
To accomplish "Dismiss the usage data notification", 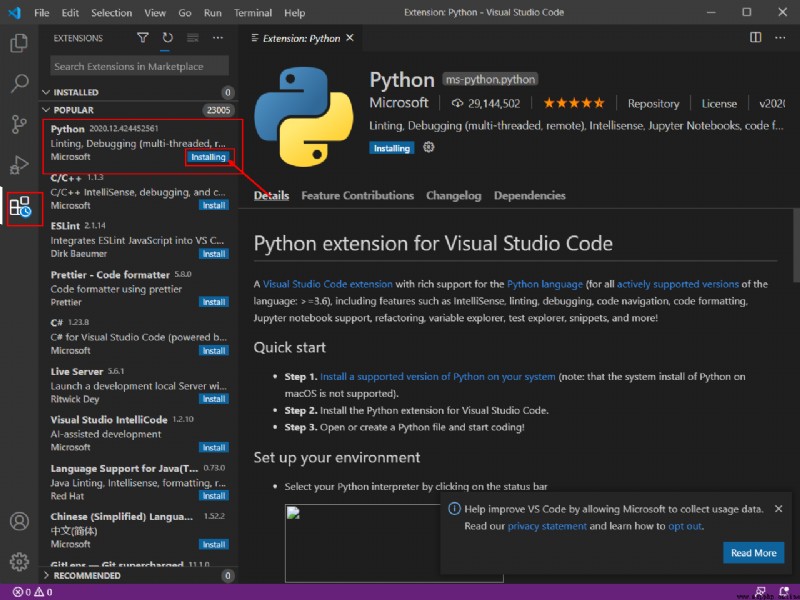I will tap(779, 509).
